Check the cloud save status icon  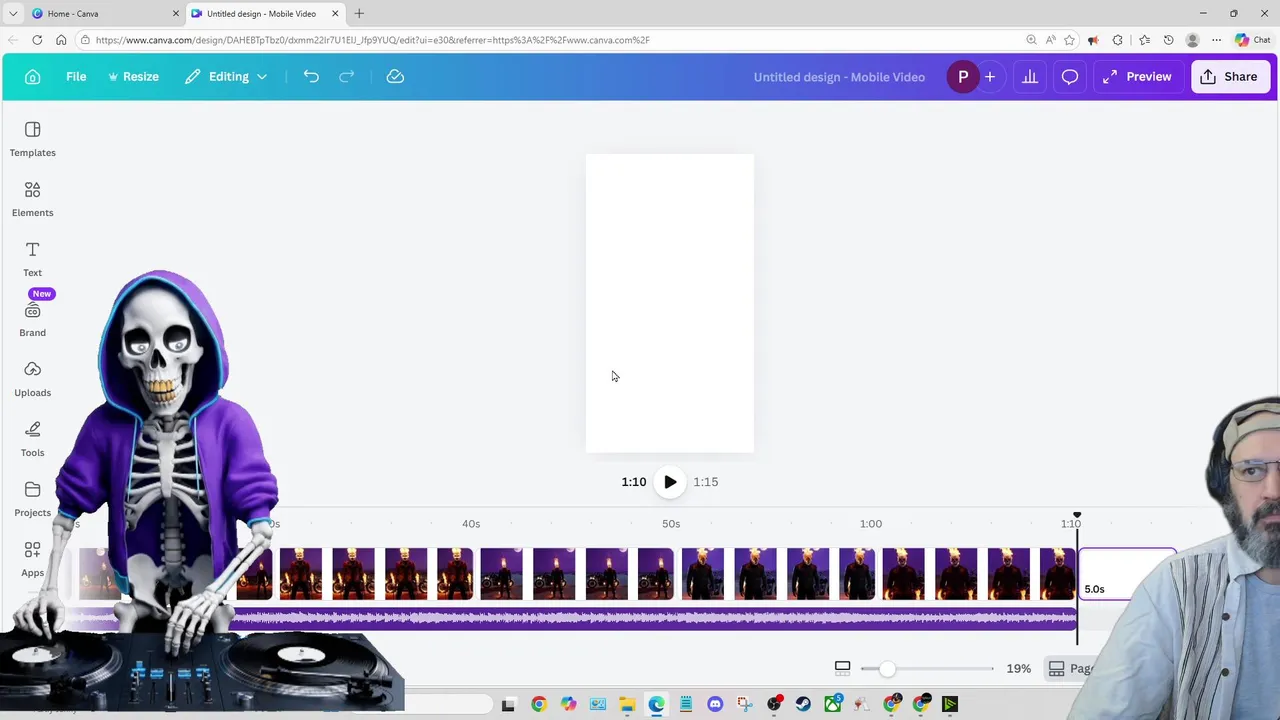pyautogui.click(x=395, y=77)
